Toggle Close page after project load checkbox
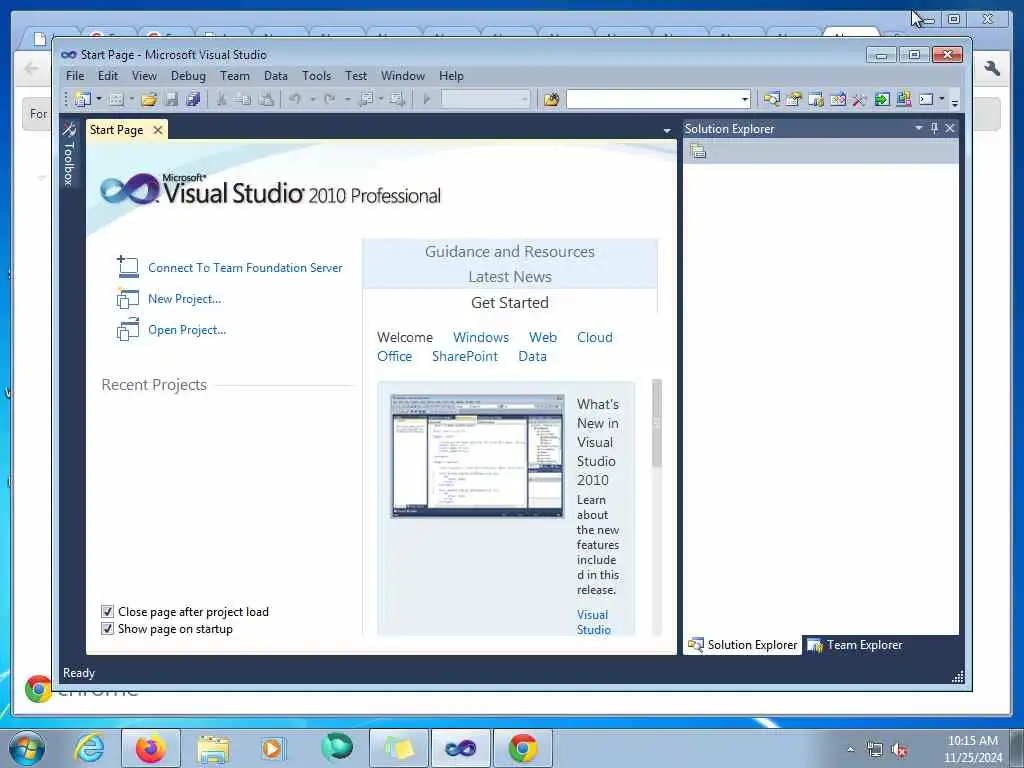 pos(108,611)
